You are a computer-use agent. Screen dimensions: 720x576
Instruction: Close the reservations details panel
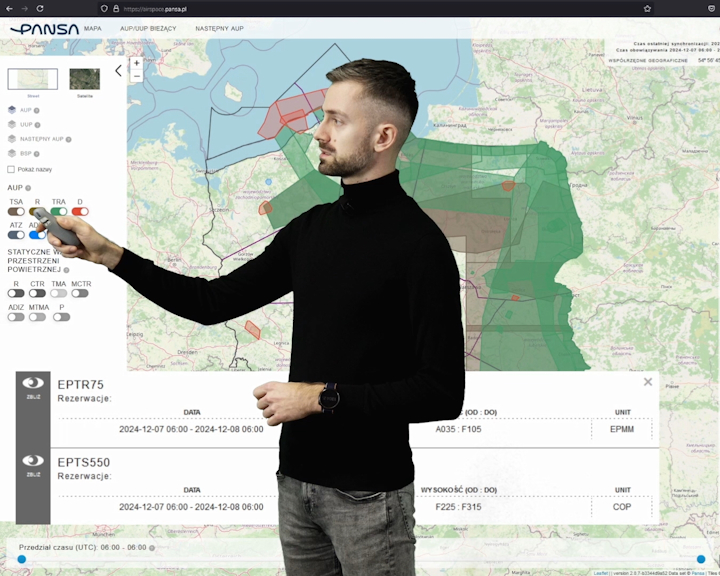click(648, 382)
